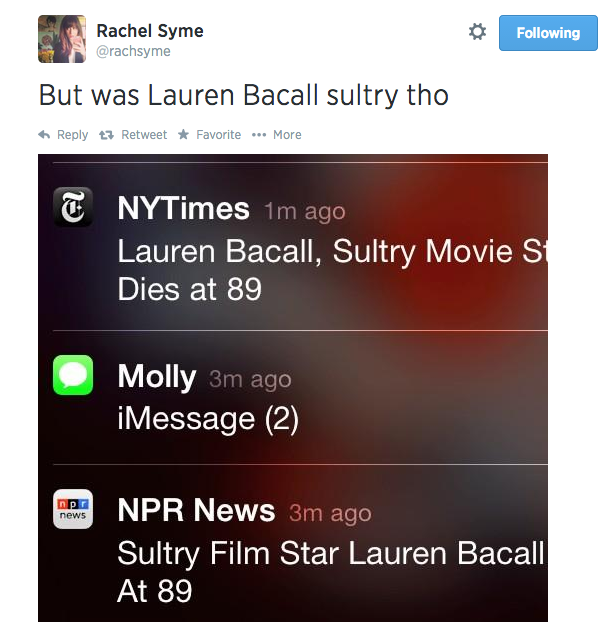Click the Reply text label
Screen dimensions: 611x622
coord(72,135)
